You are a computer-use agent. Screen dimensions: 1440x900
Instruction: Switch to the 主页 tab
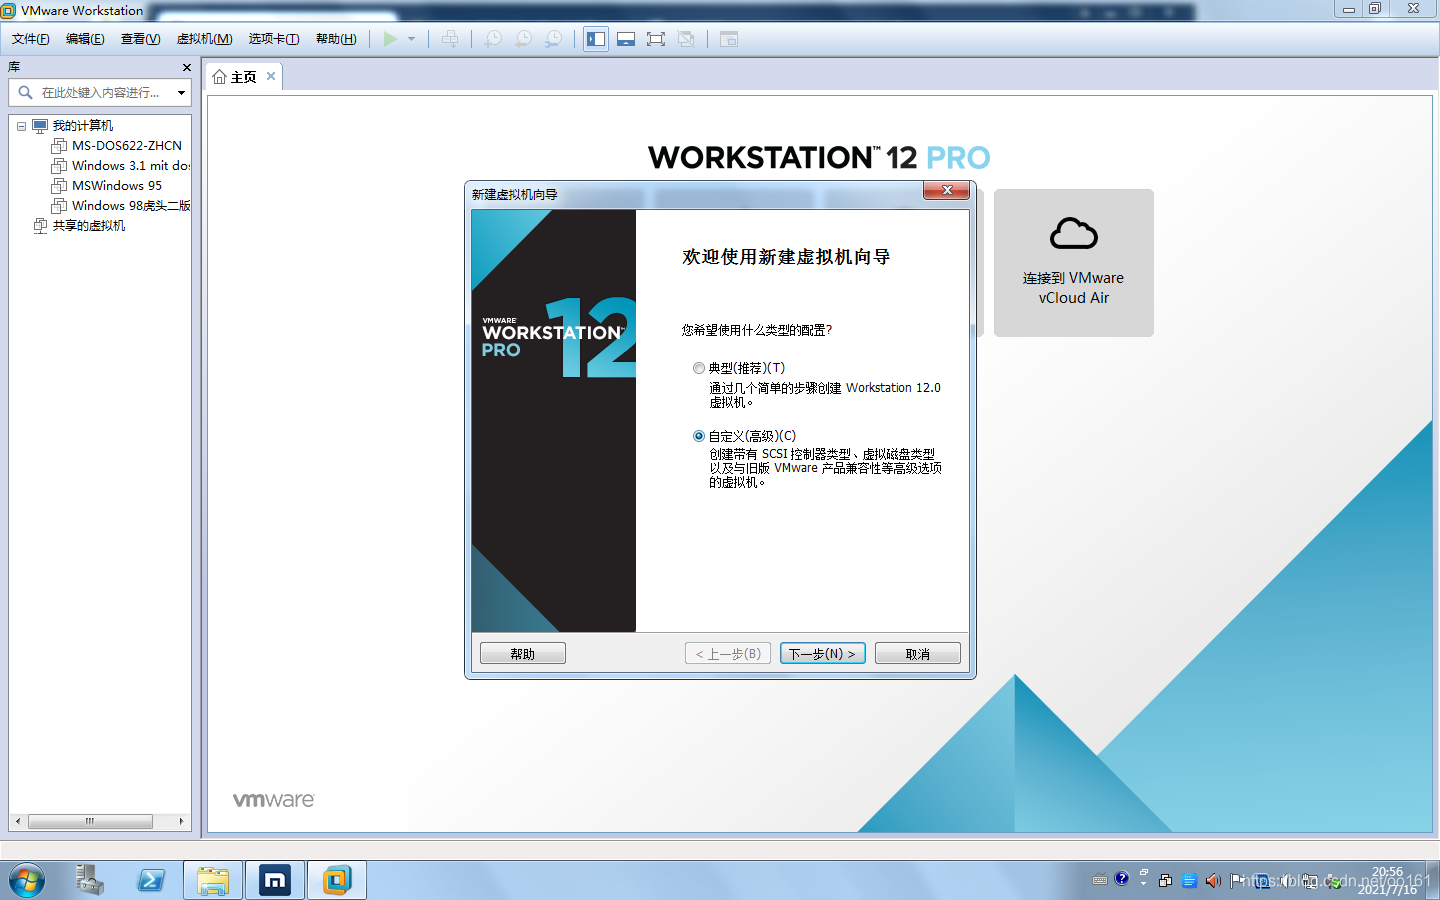[x=243, y=77]
